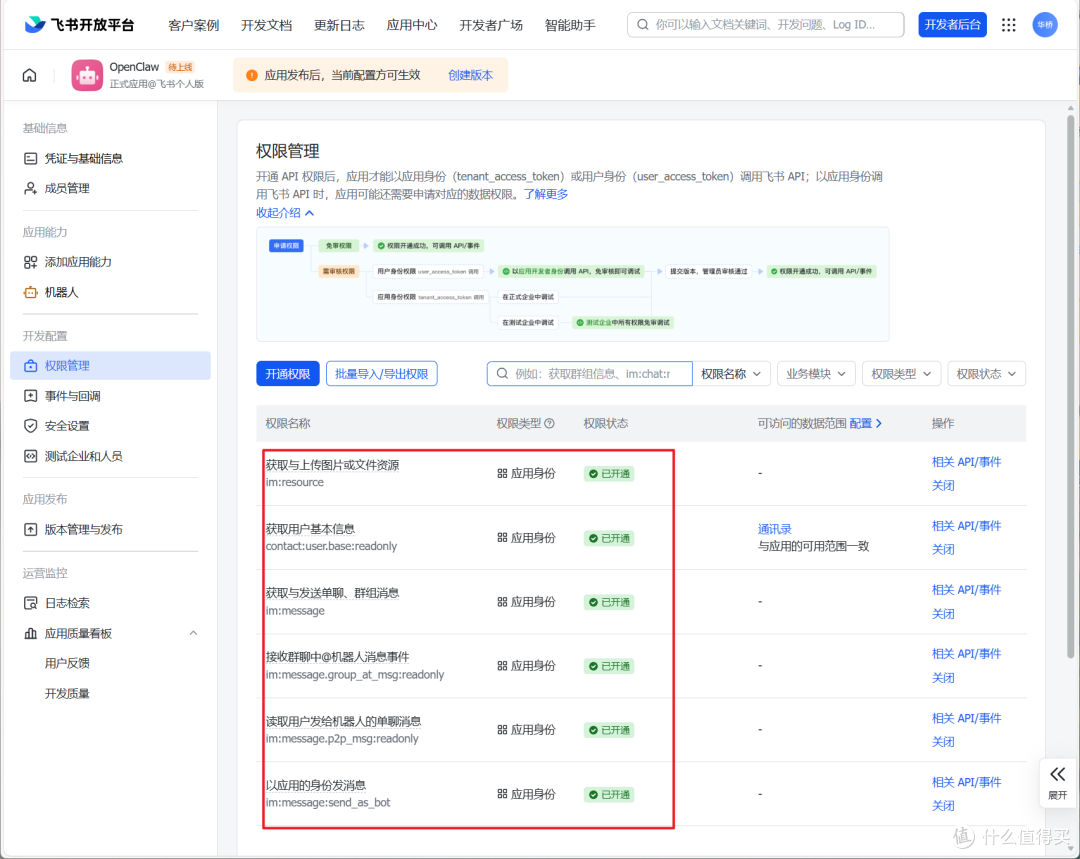Screen dimensions: 1080x859
Task: Click the page vertical scrollbar
Action: pos(1070,386)
